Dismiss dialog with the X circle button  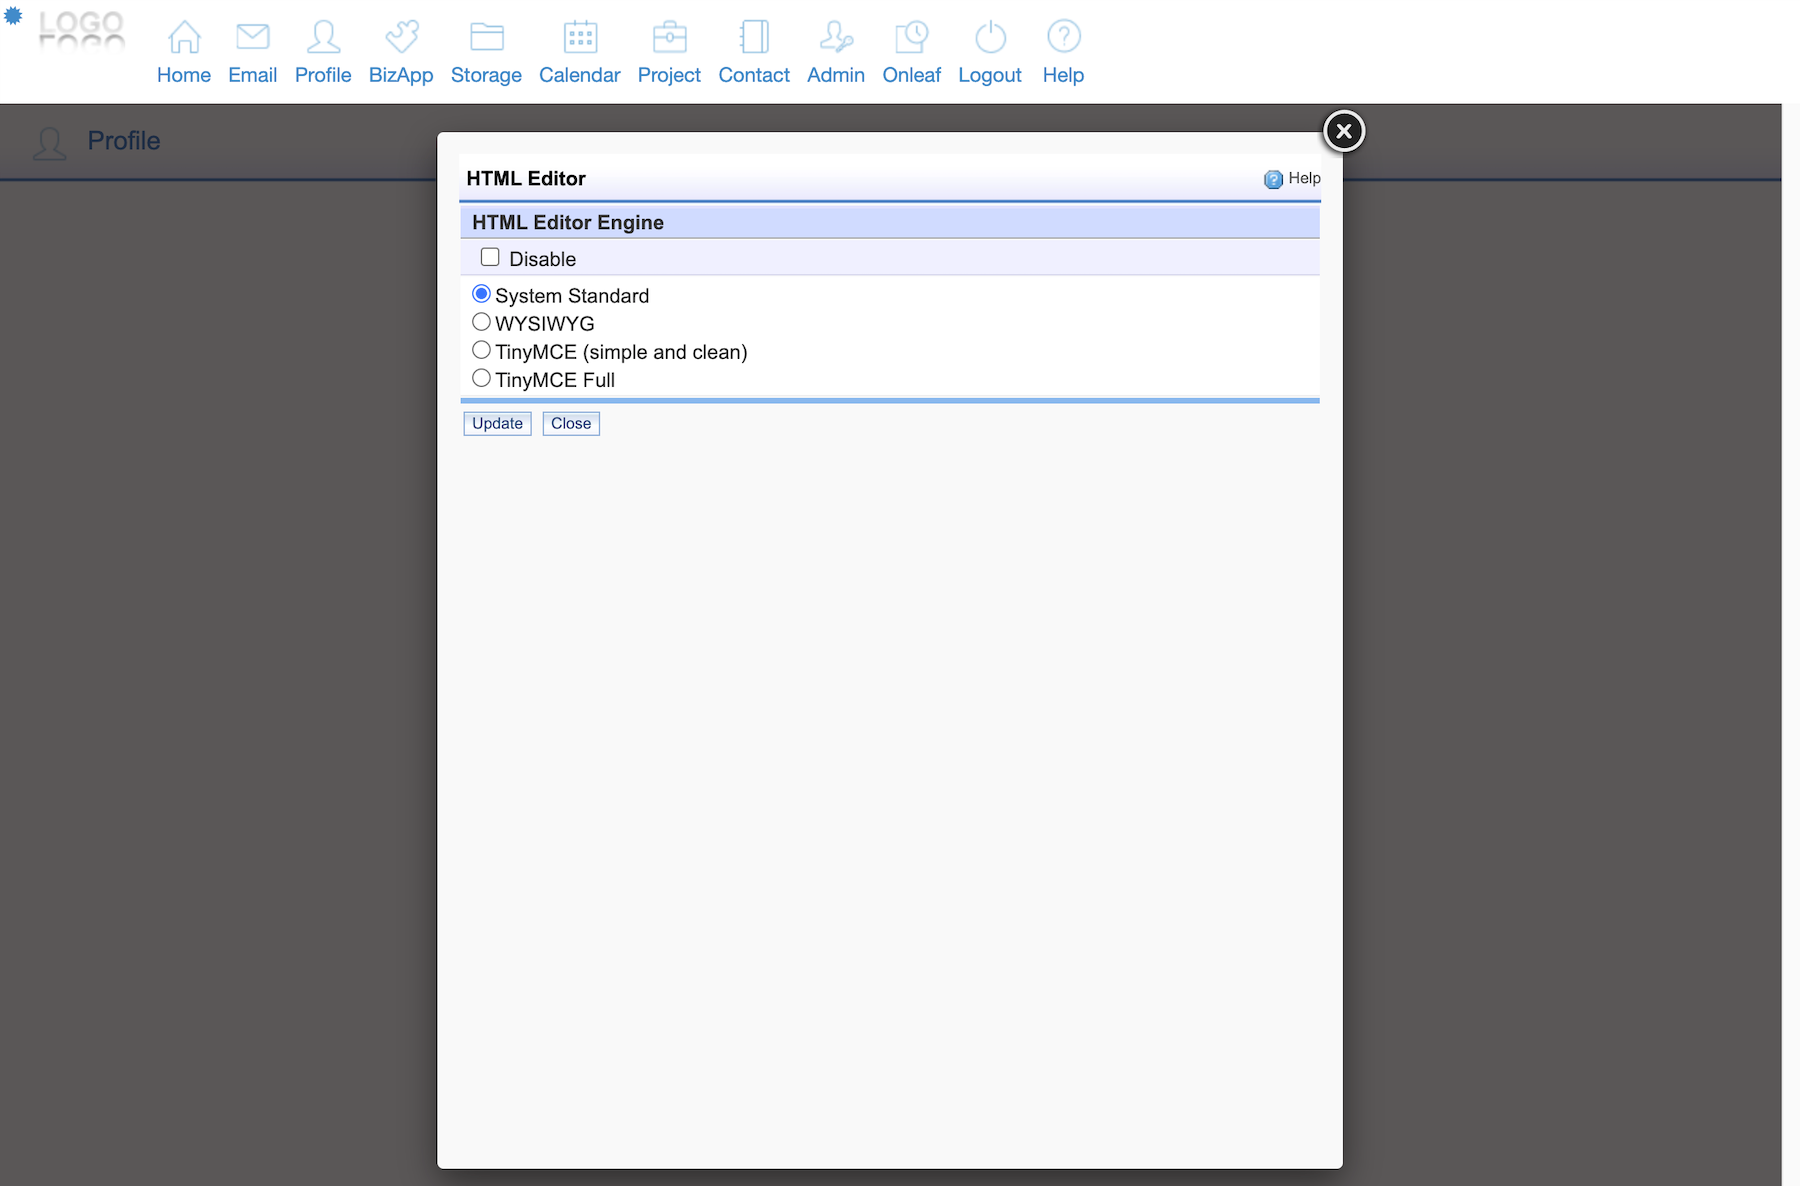[x=1344, y=131]
